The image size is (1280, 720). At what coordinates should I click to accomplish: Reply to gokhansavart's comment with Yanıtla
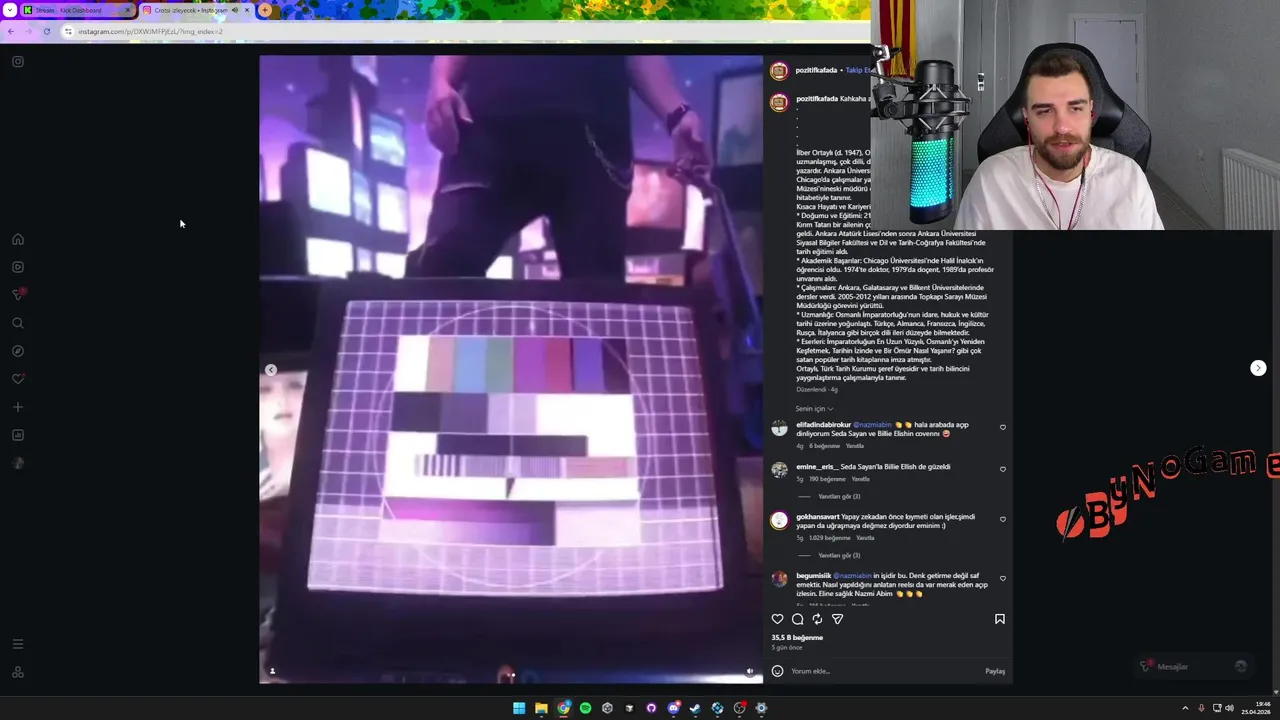(x=865, y=538)
